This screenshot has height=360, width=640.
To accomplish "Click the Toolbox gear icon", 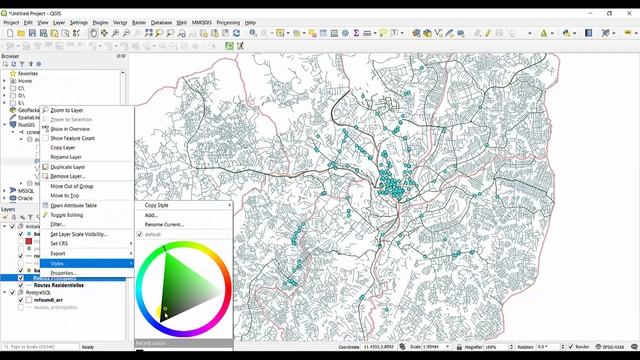I will pos(345,33).
